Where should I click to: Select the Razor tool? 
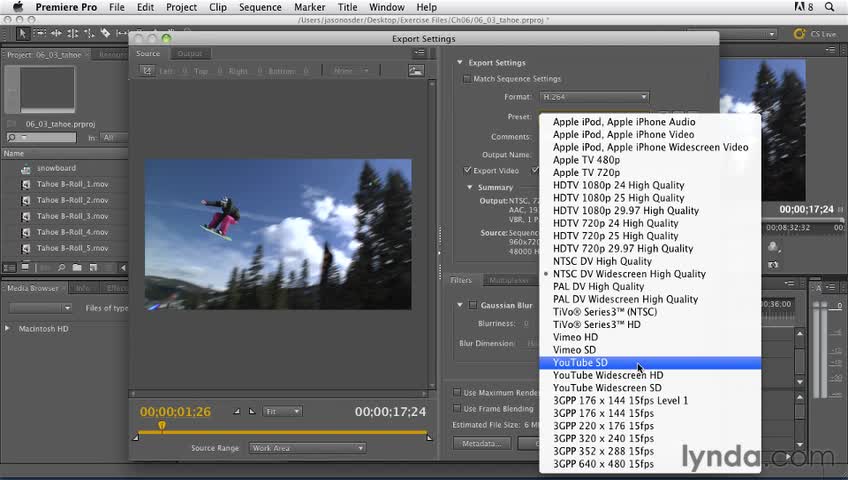(105, 34)
